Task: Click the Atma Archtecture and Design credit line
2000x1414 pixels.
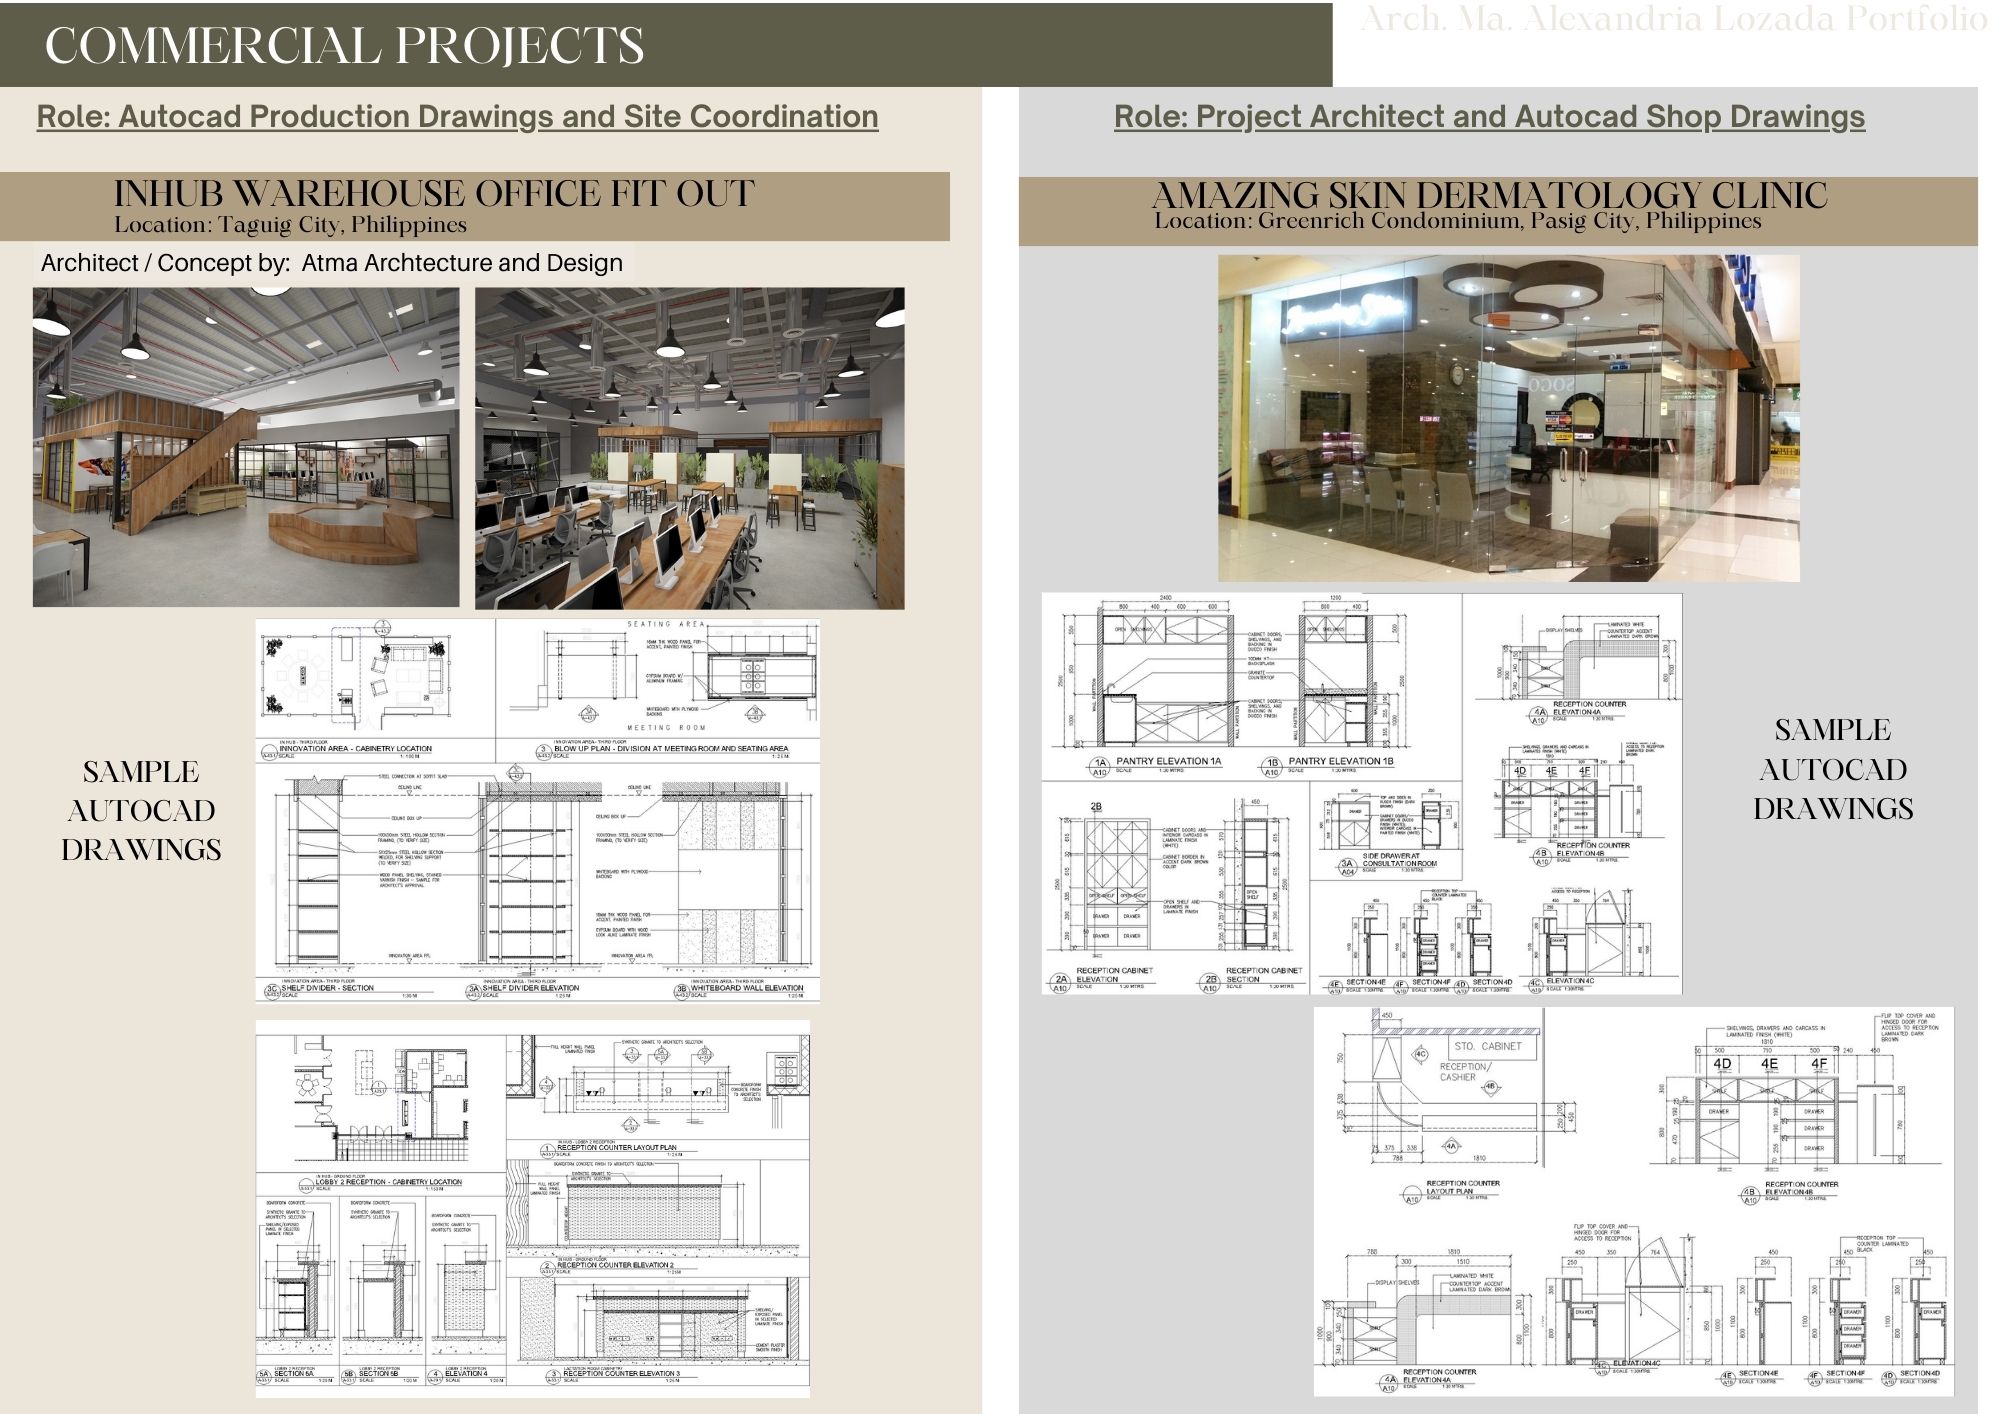Action: click(x=332, y=263)
